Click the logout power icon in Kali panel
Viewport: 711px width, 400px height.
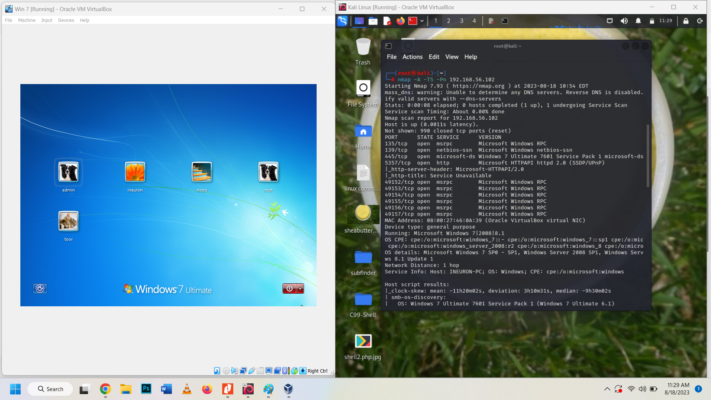[x=700, y=21]
